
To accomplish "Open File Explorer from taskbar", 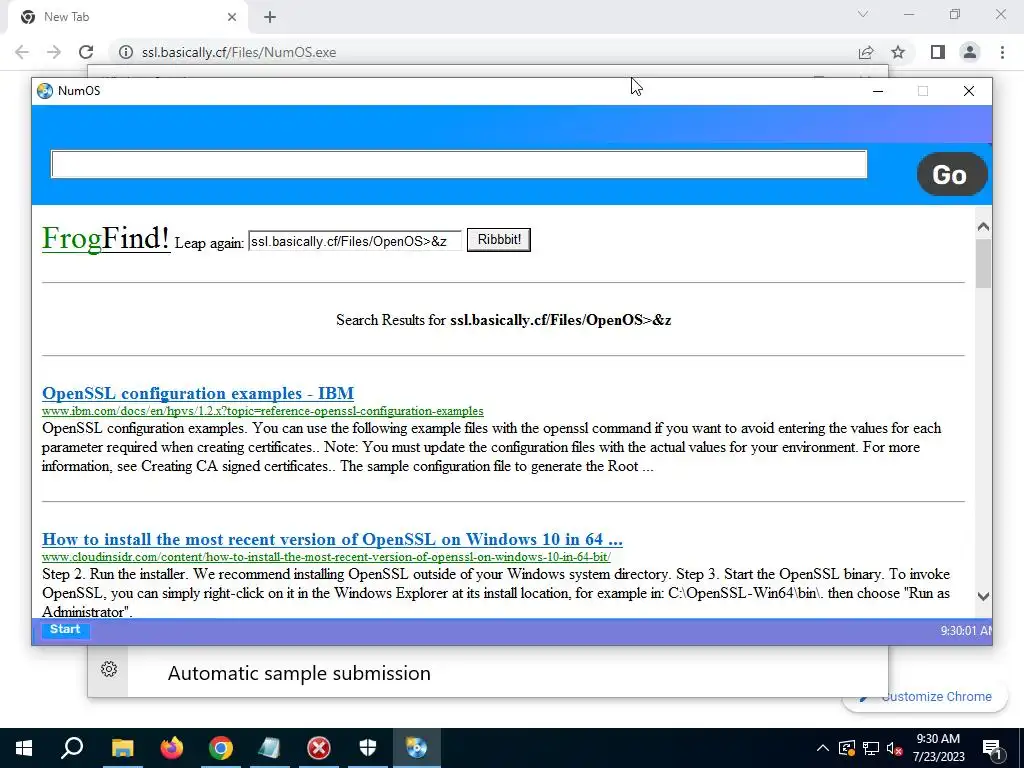I will 122,748.
